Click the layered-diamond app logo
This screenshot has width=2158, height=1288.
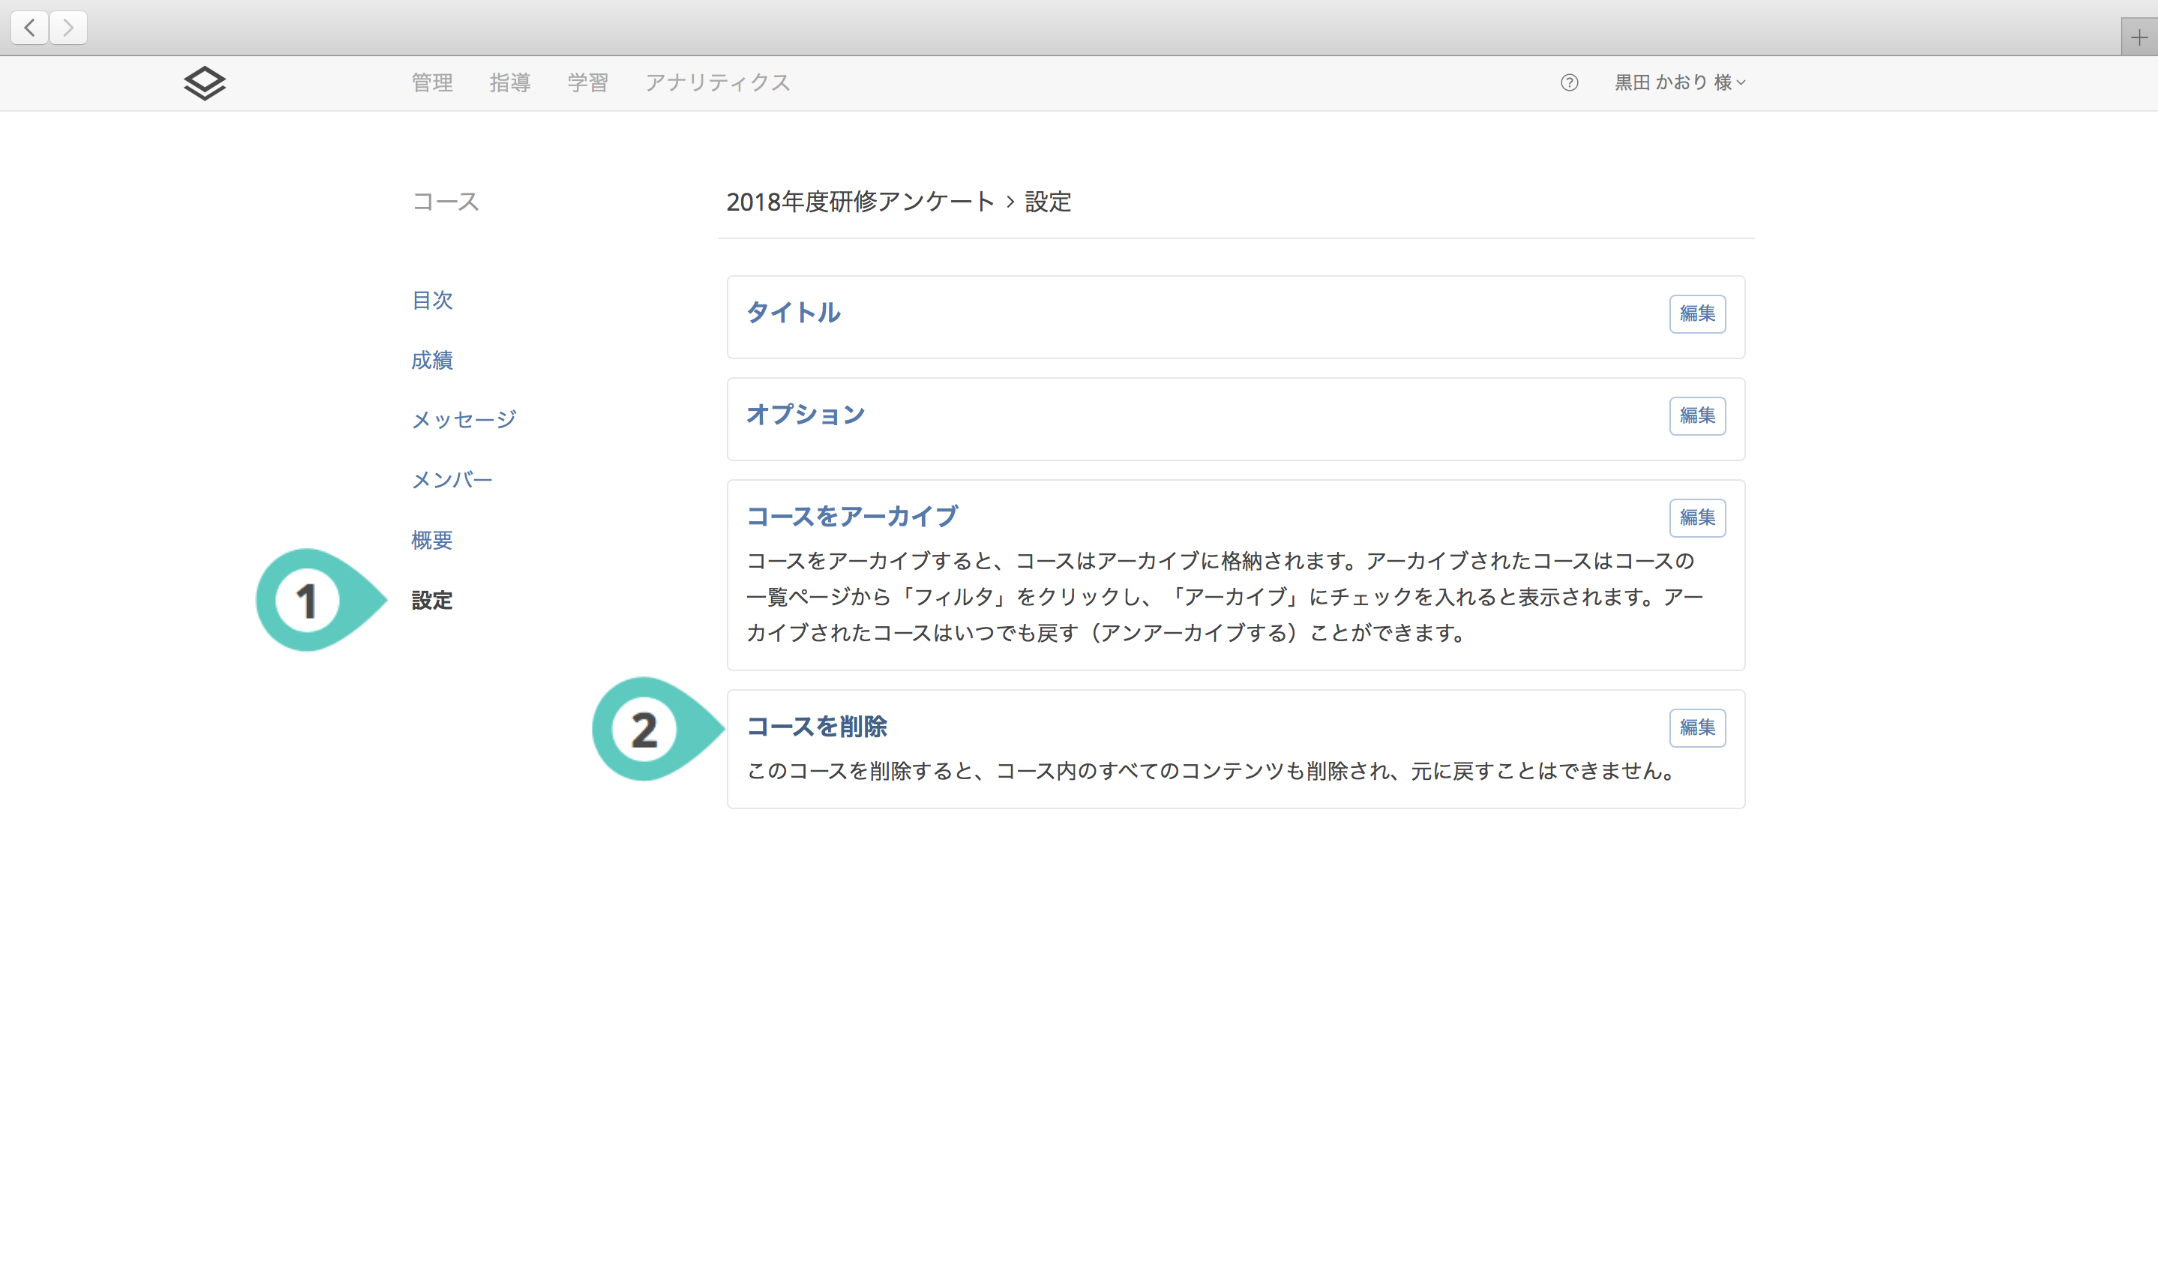click(x=204, y=83)
